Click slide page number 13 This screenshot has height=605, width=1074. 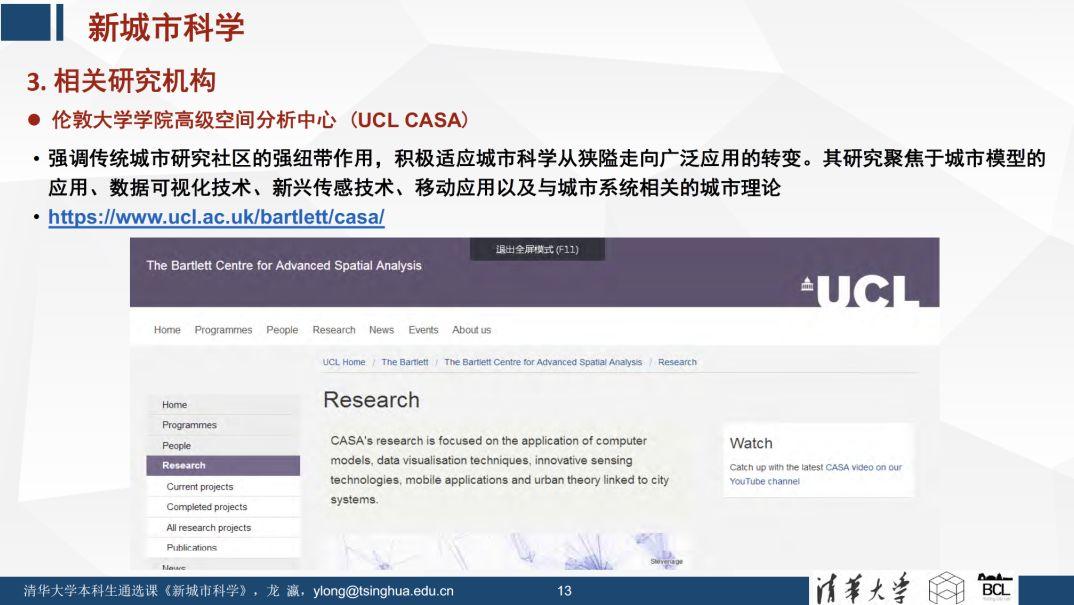coord(564,591)
